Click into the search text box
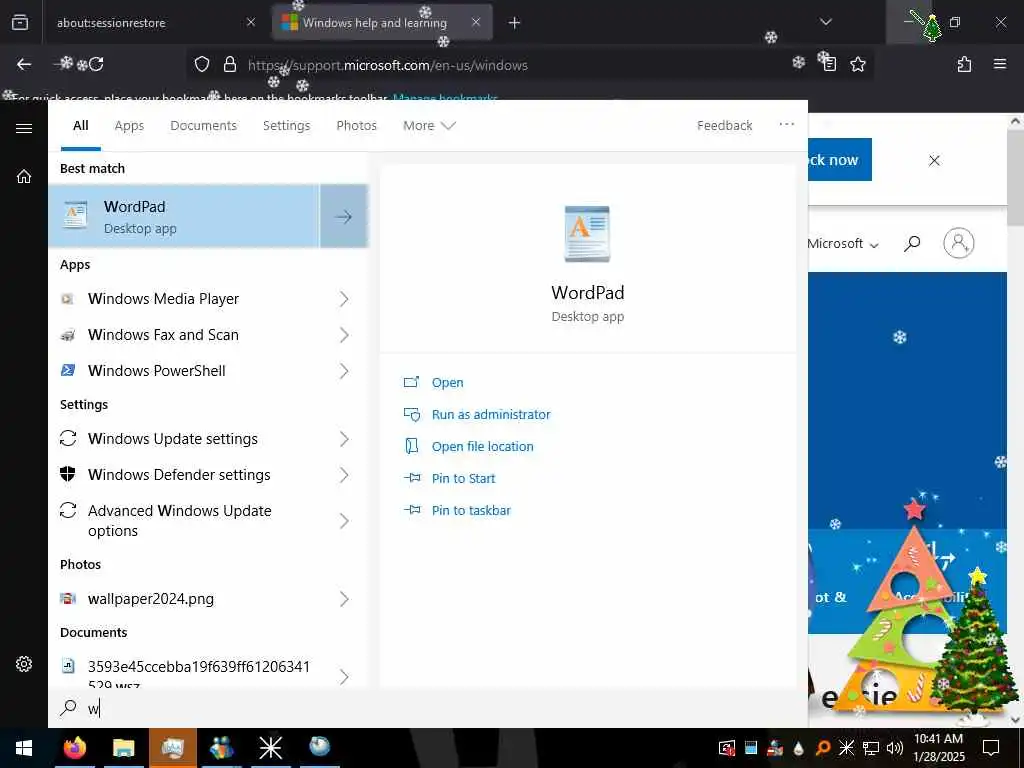Image resolution: width=1024 pixels, height=768 pixels. (428, 708)
